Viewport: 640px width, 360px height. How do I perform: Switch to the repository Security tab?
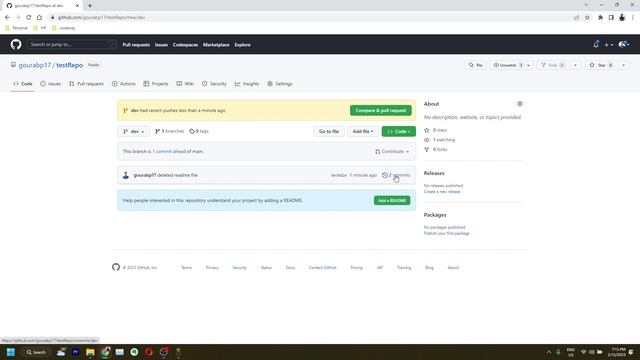(x=214, y=84)
